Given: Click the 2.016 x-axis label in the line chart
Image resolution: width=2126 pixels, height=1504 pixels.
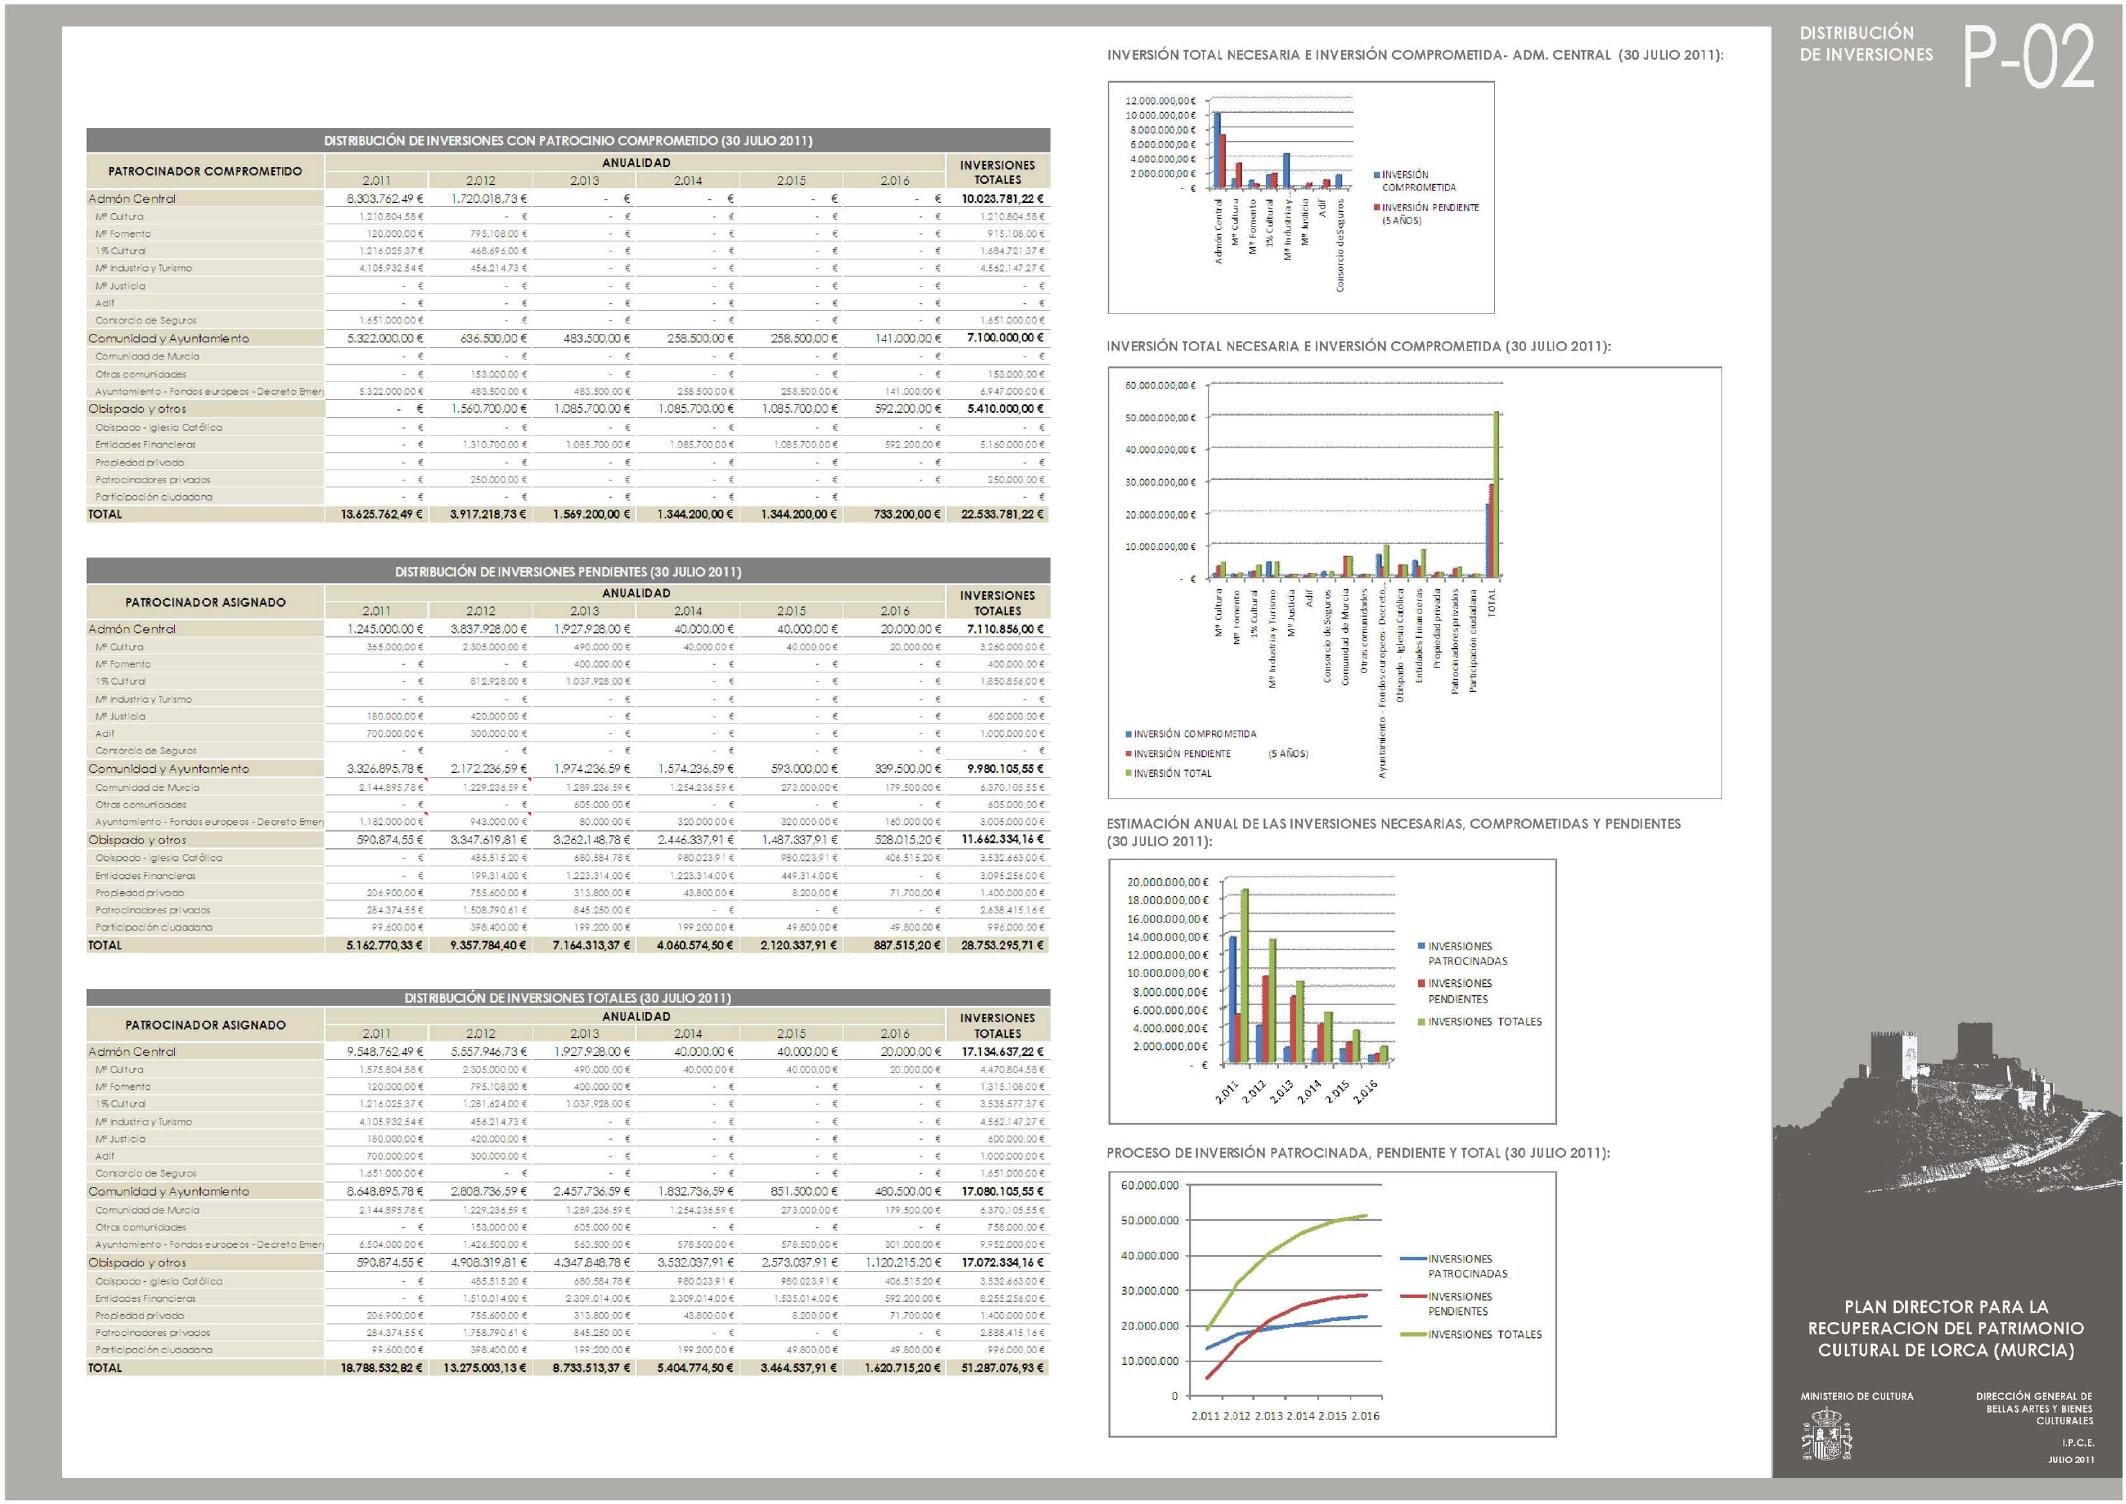Looking at the screenshot, I should click(1366, 1416).
